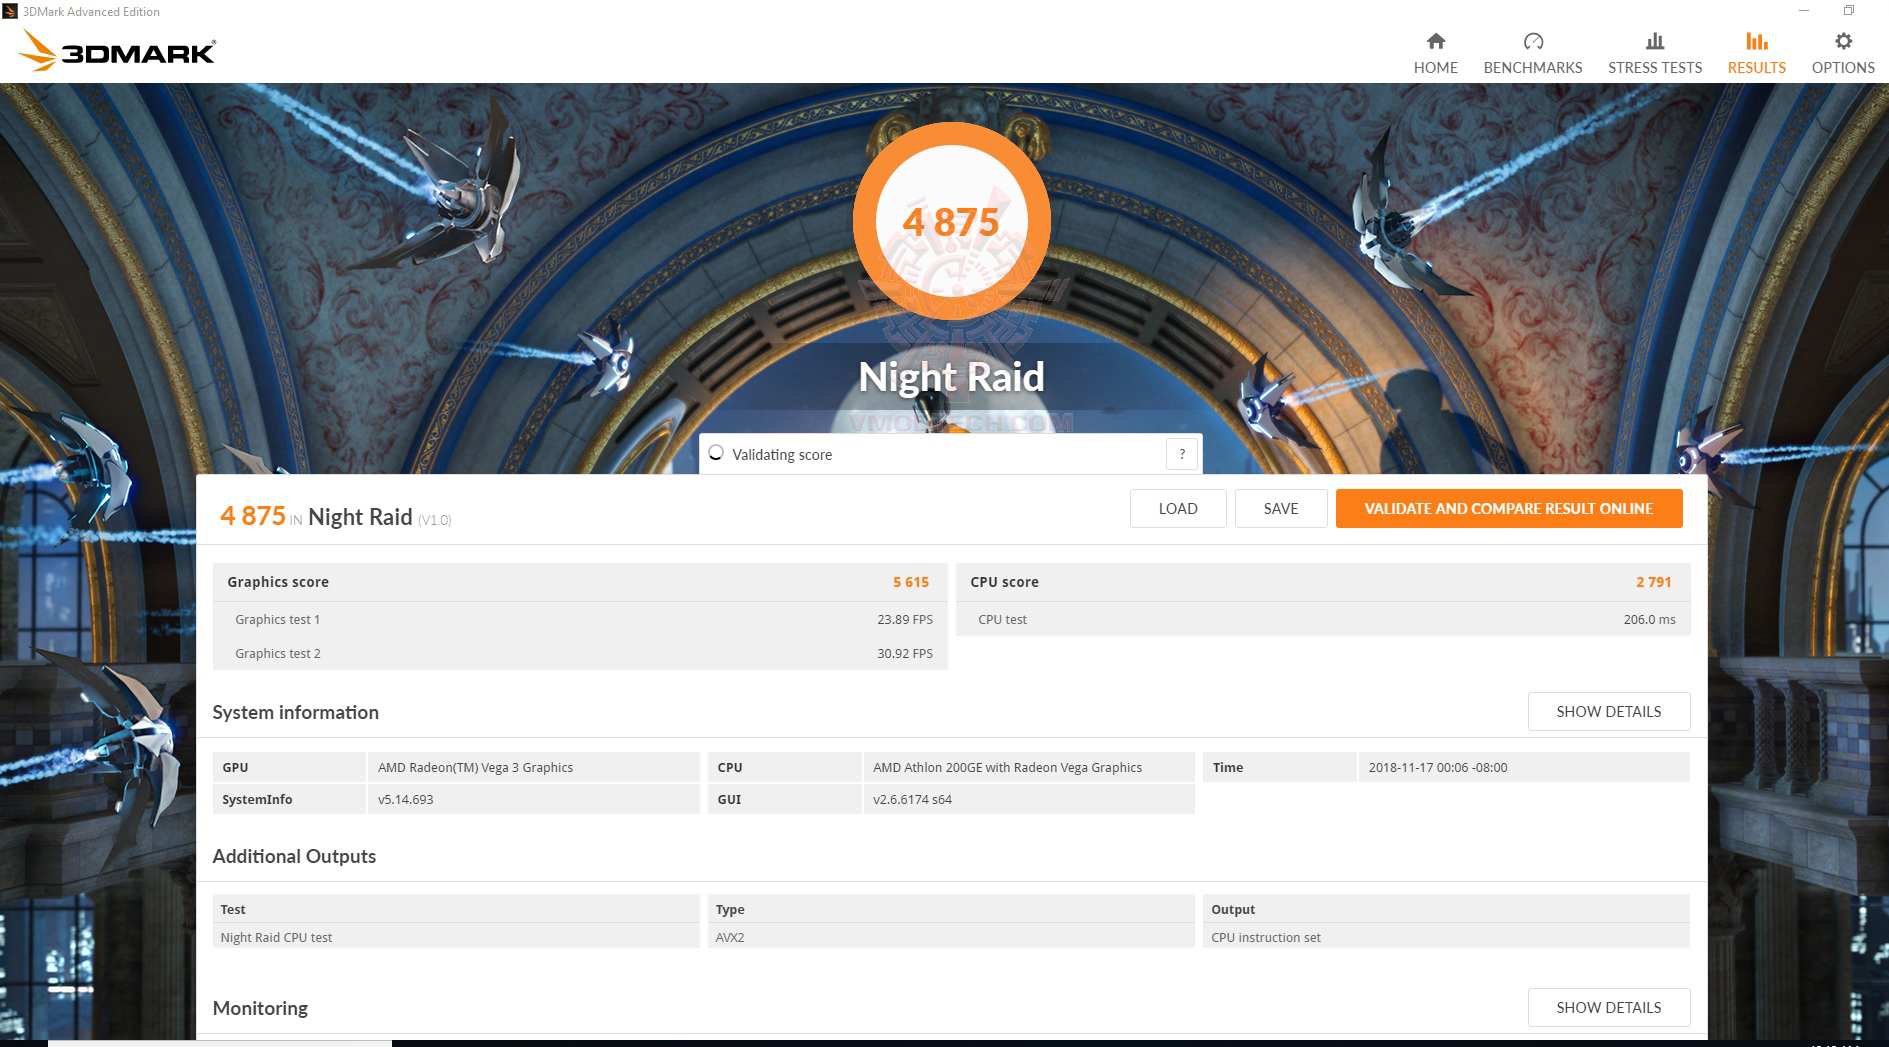Click the Graphics score heading
This screenshot has width=1889, height=1047.
[278, 582]
